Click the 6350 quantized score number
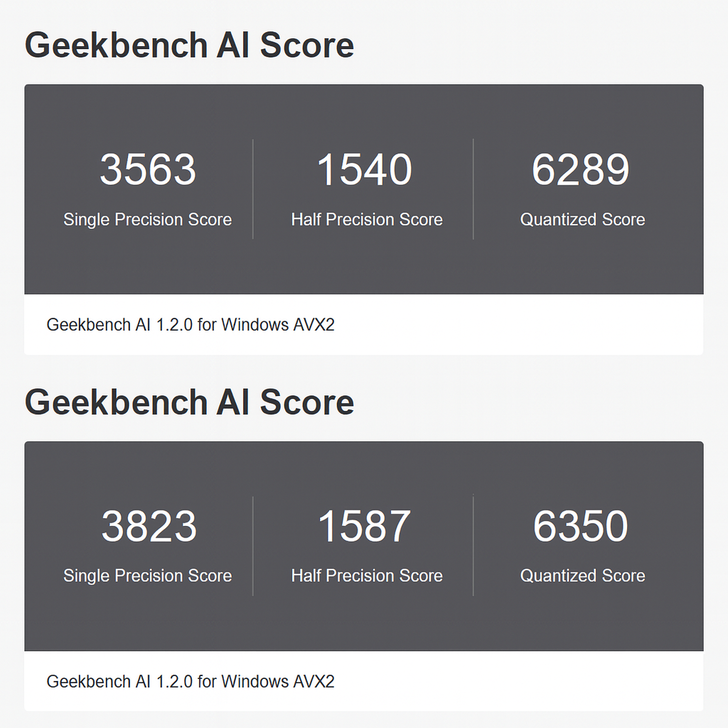Viewport: 728px width, 728px height. 581,526
